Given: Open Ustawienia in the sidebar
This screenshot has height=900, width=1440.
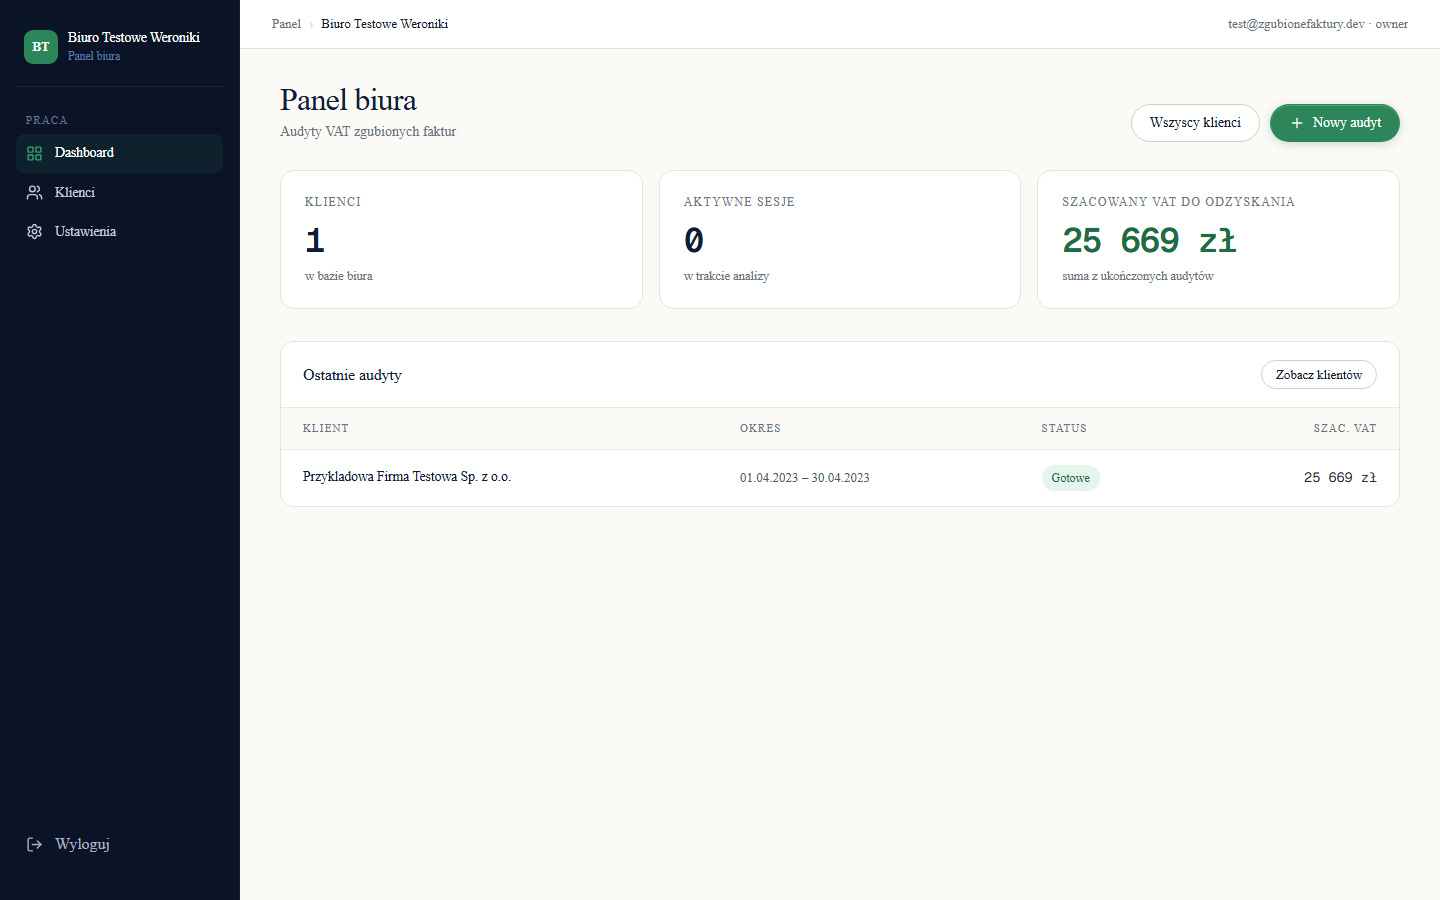Looking at the screenshot, I should [x=119, y=231].
